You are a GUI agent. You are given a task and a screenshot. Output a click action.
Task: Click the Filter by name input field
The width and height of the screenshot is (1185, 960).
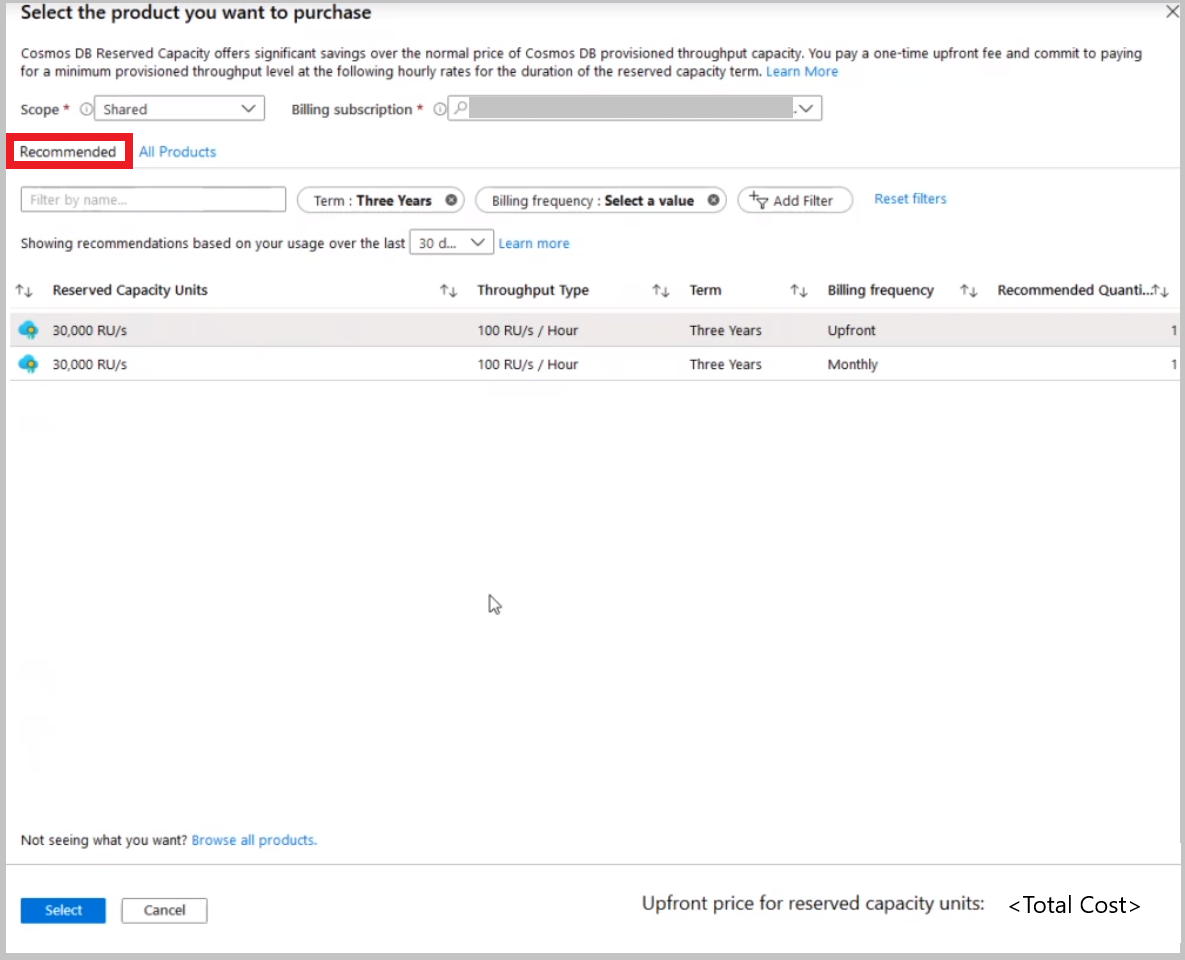153,200
